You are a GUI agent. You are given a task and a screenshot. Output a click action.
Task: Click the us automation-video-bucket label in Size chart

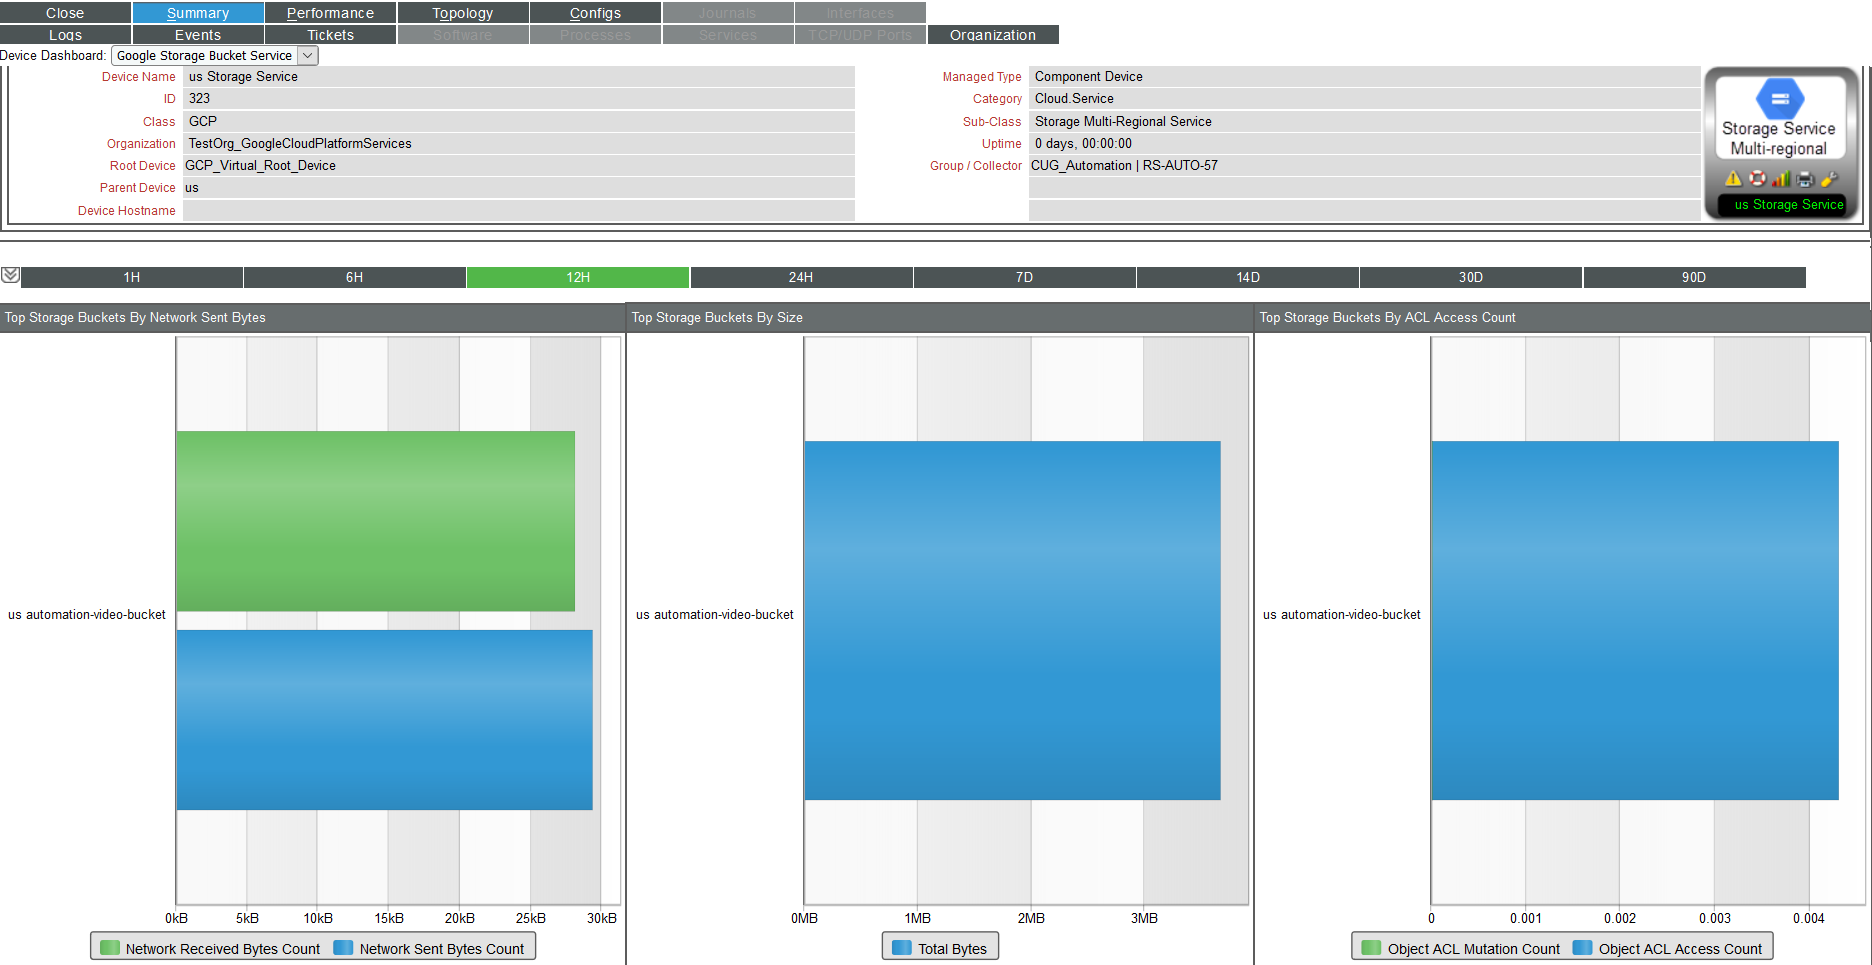[x=714, y=614]
